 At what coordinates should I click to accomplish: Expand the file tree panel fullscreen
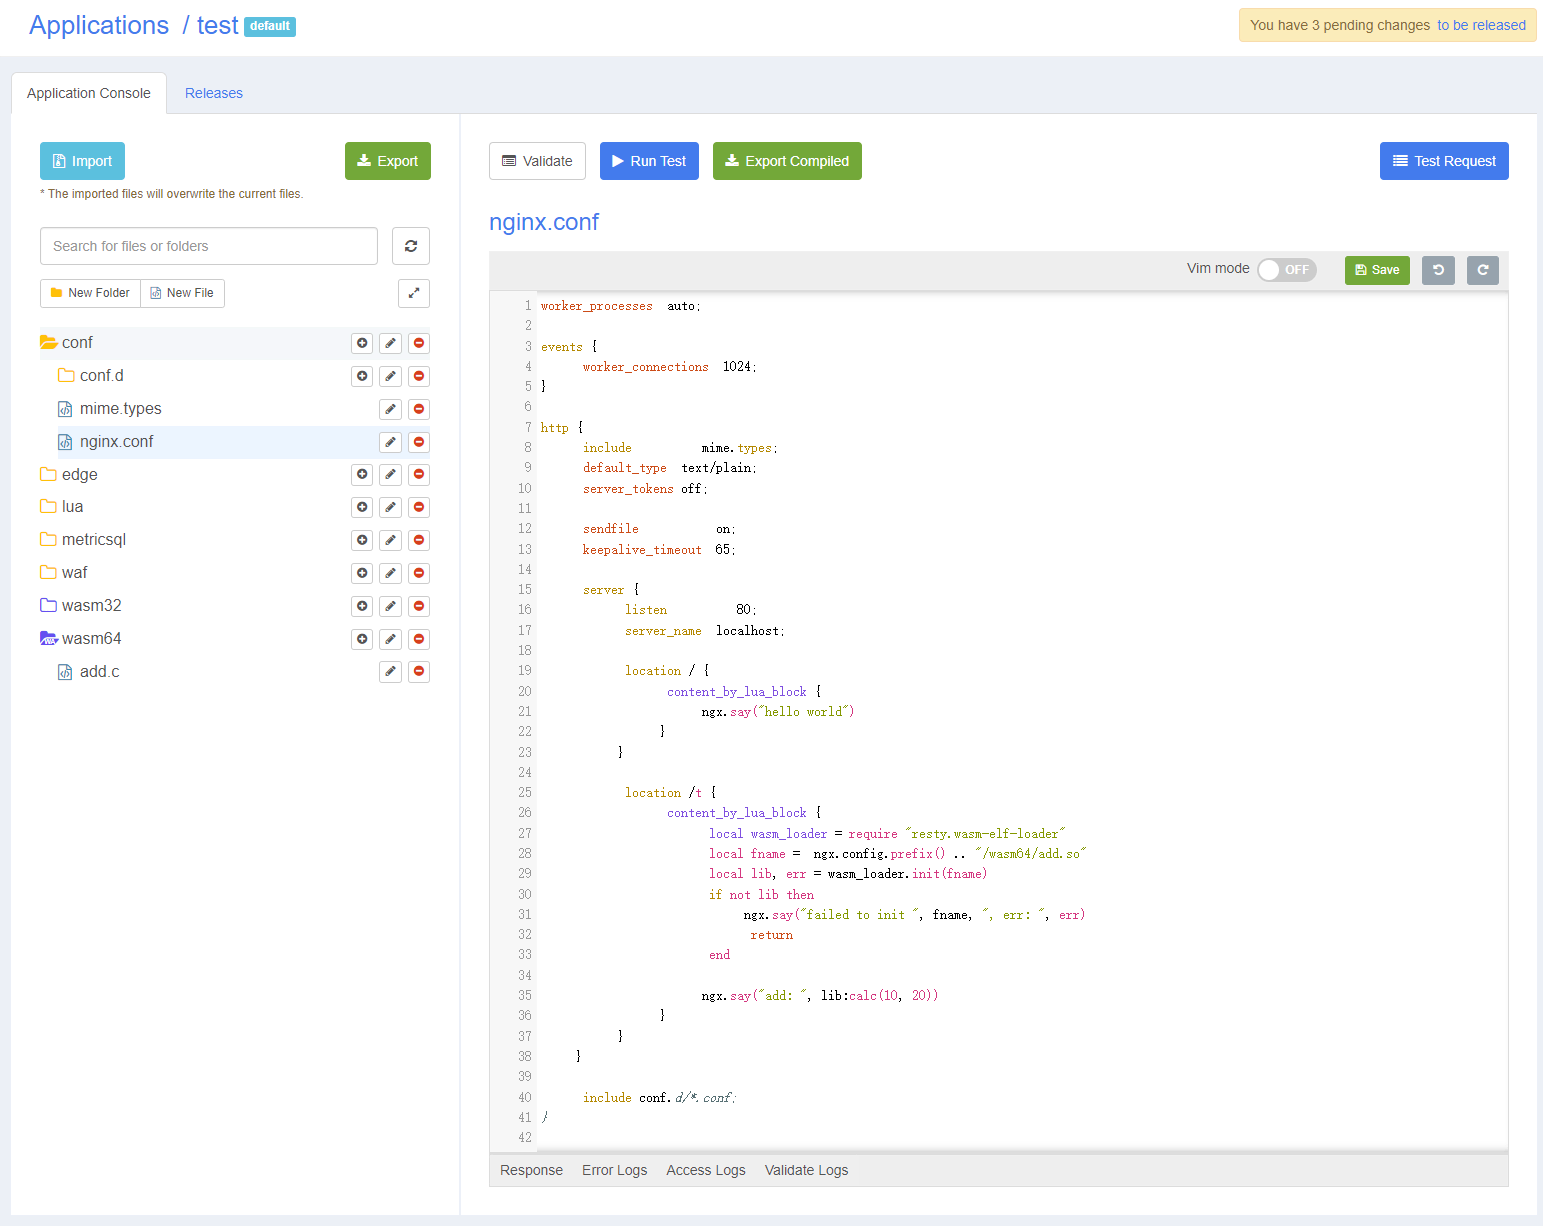(x=414, y=293)
